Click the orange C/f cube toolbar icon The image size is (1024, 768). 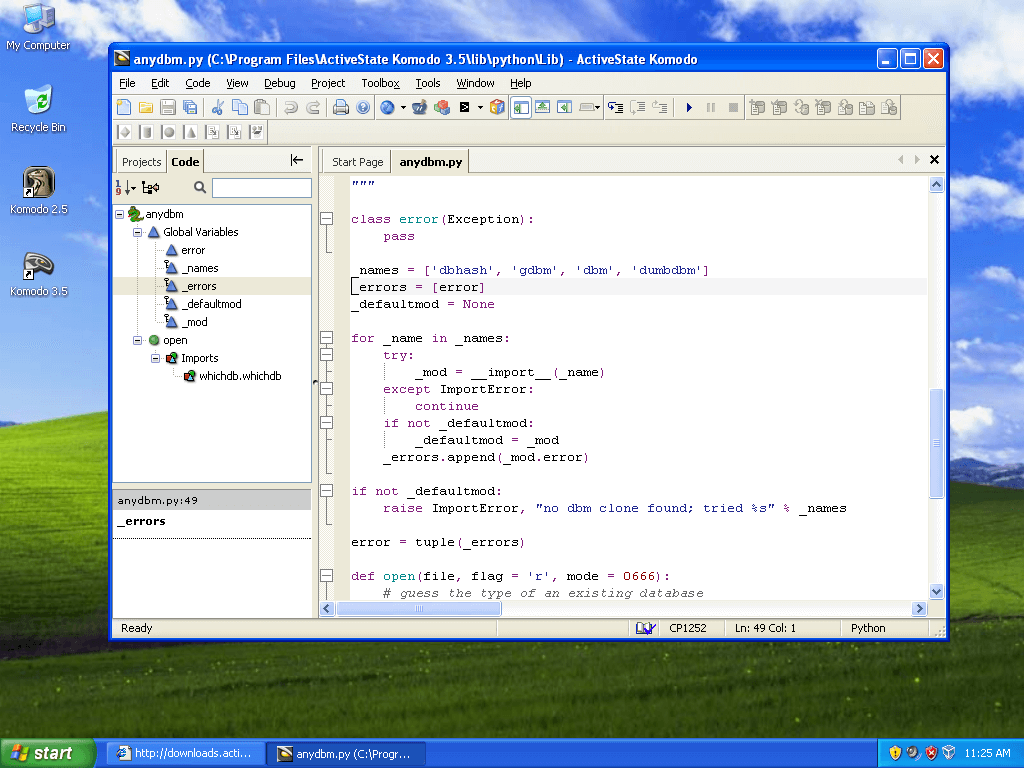pyautogui.click(x=497, y=107)
